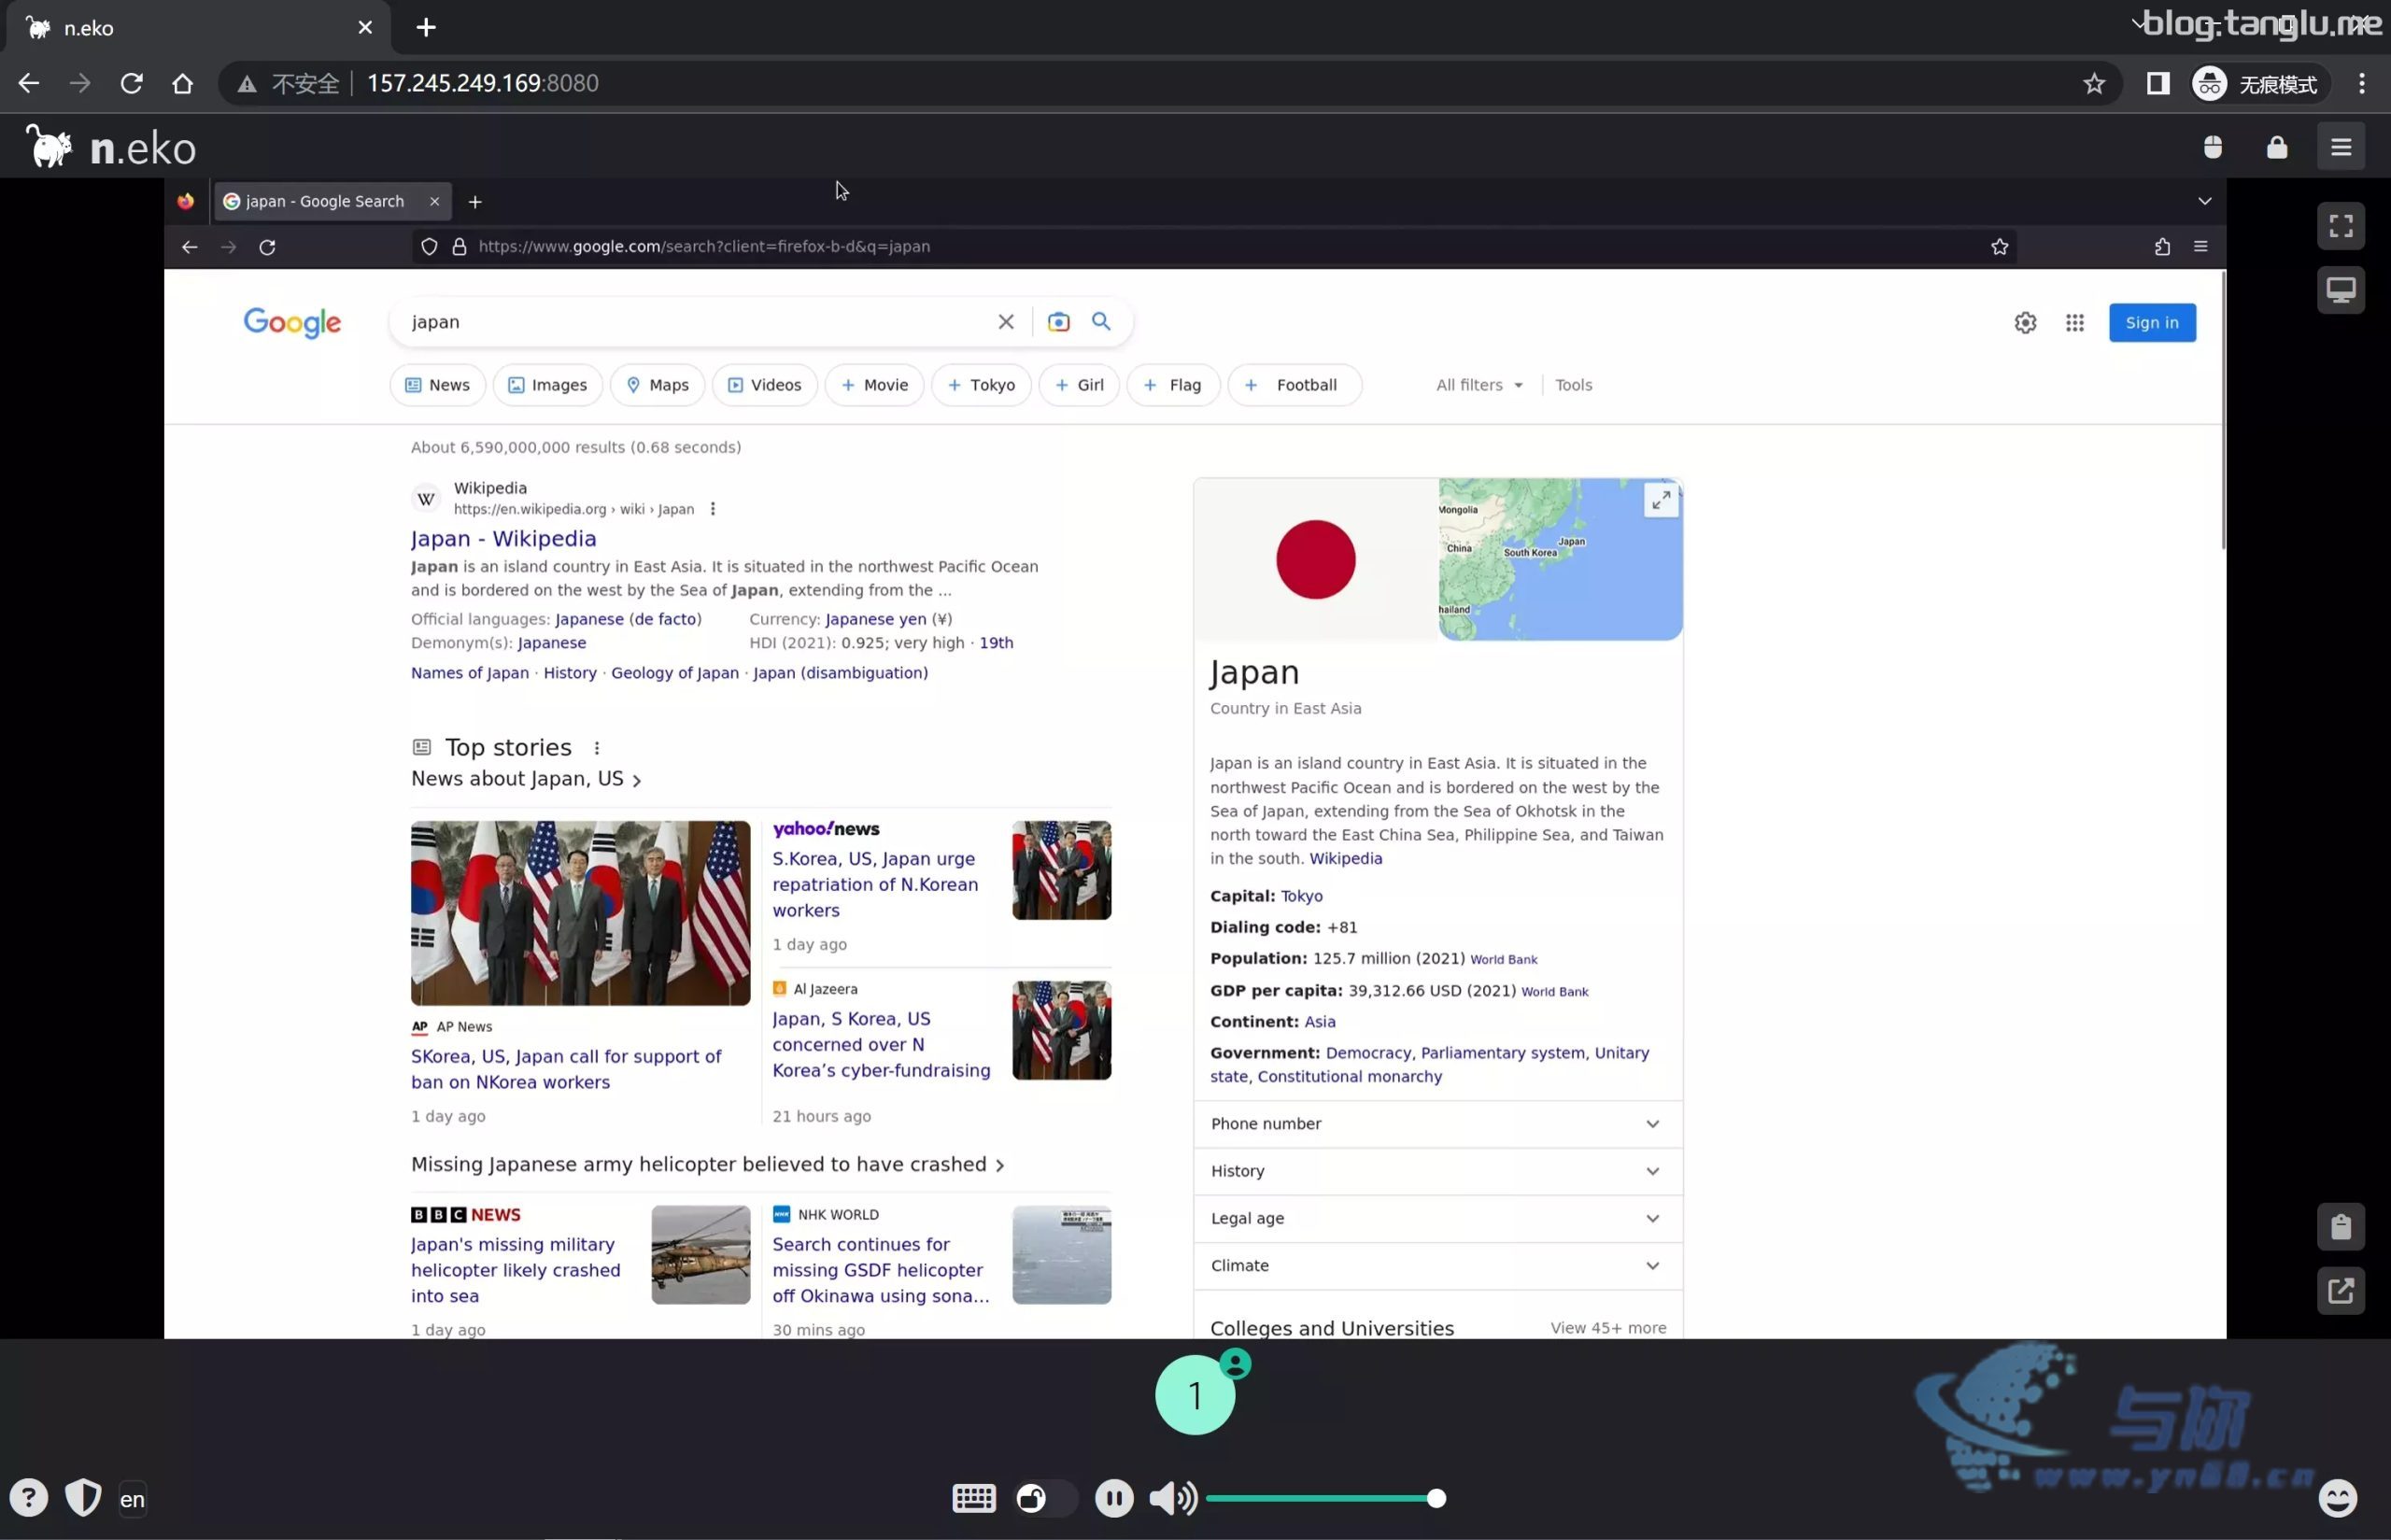This screenshot has height=1540, width=2391.
Task: Click the Firefox URL address field
Action: click(x=1213, y=247)
